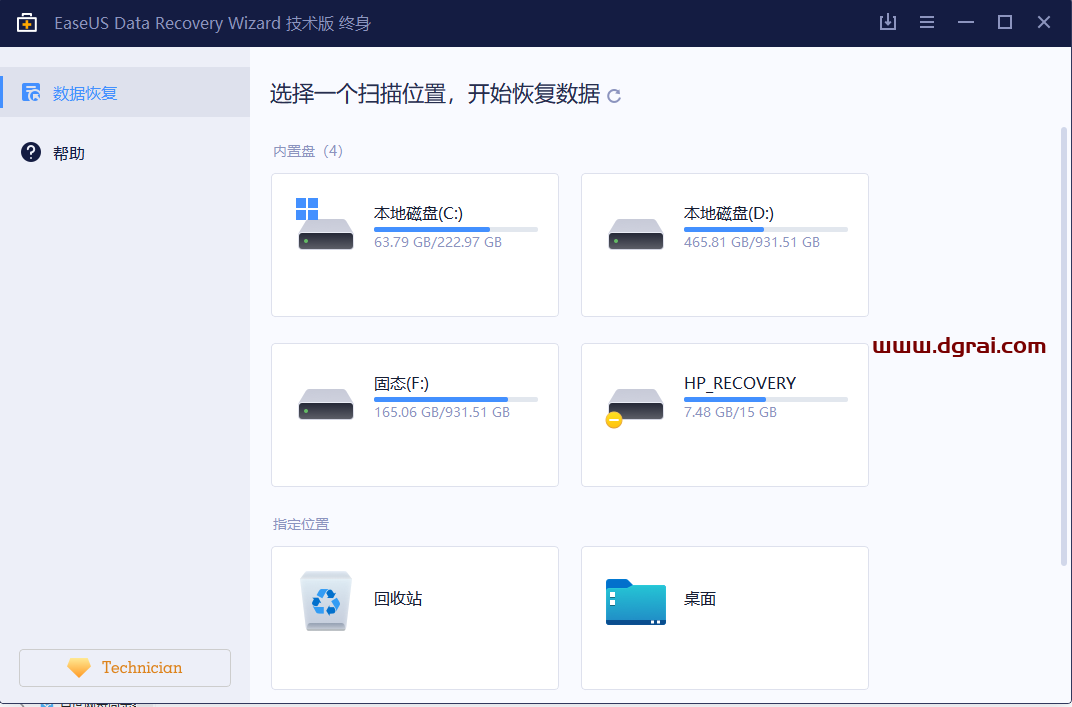Click the refresh icon beside the heading
This screenshot has width=1072, height=707.
pos(614,96)
